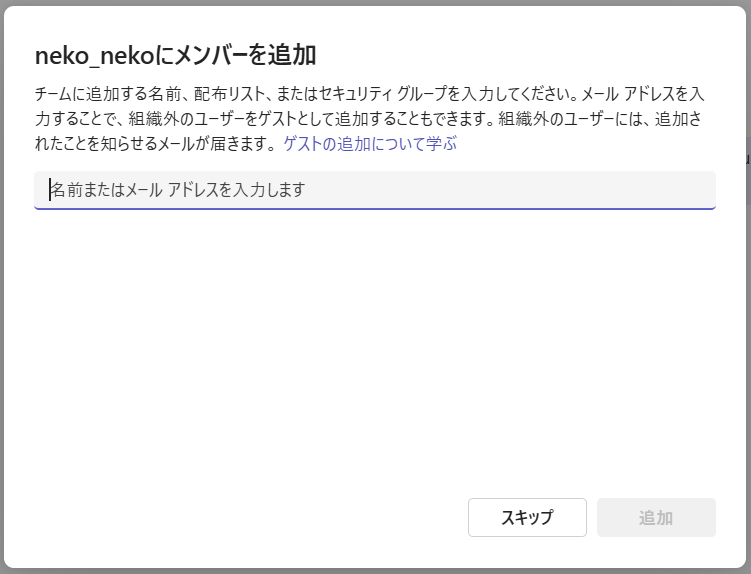Image resolution: width=751 pixels, height=574 pixels.
Task: Click the スキップ button
Action: click(x=527, y=517)
